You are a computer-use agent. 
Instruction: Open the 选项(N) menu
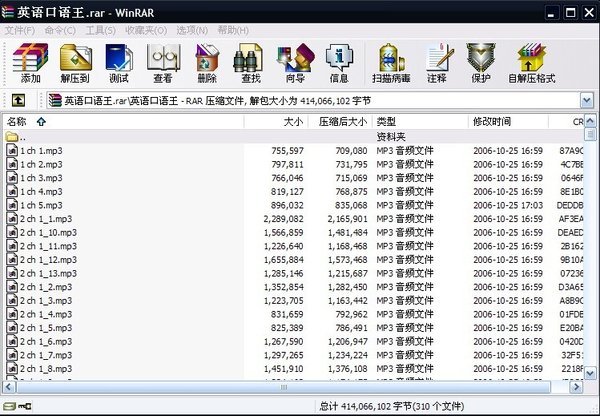tap(192, 31)
